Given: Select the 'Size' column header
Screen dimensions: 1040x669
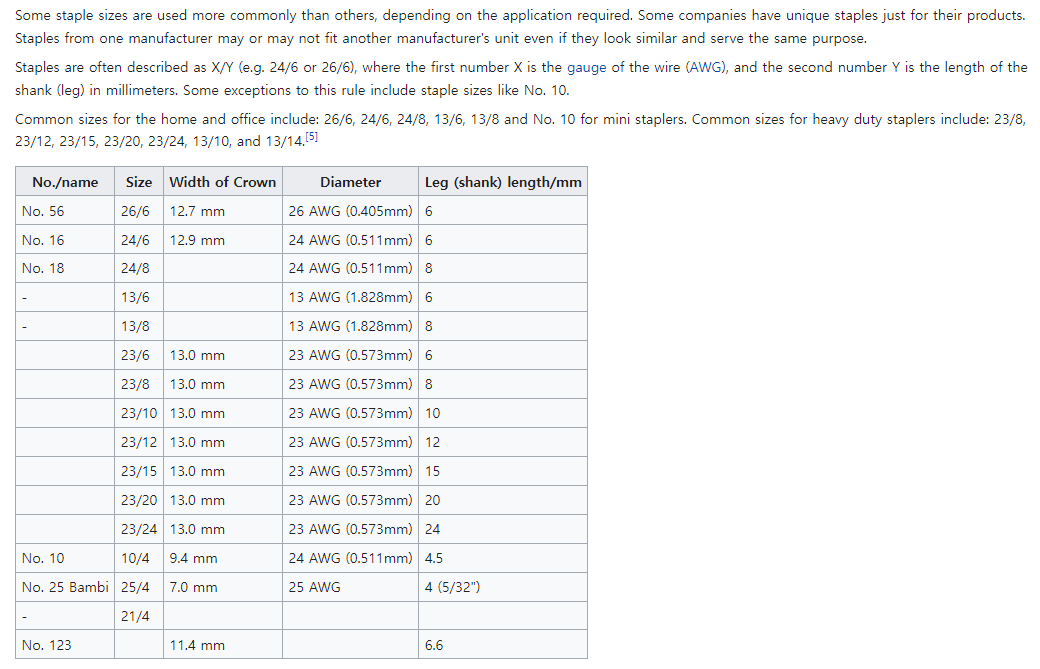Looking at the screenshot, I should point(139,182).
